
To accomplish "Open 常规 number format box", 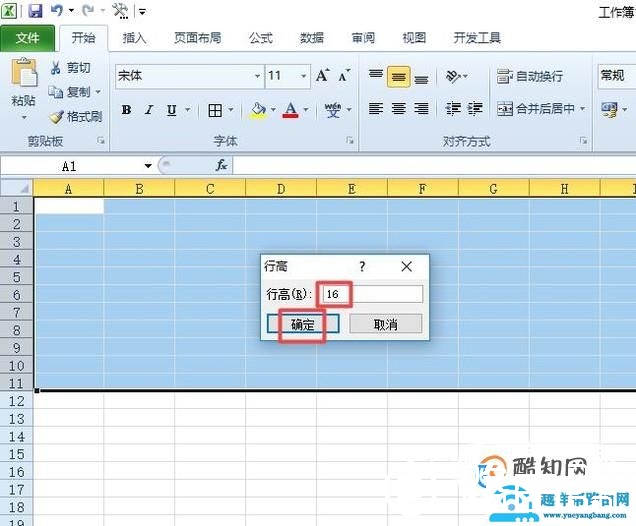I will (617, 76).
